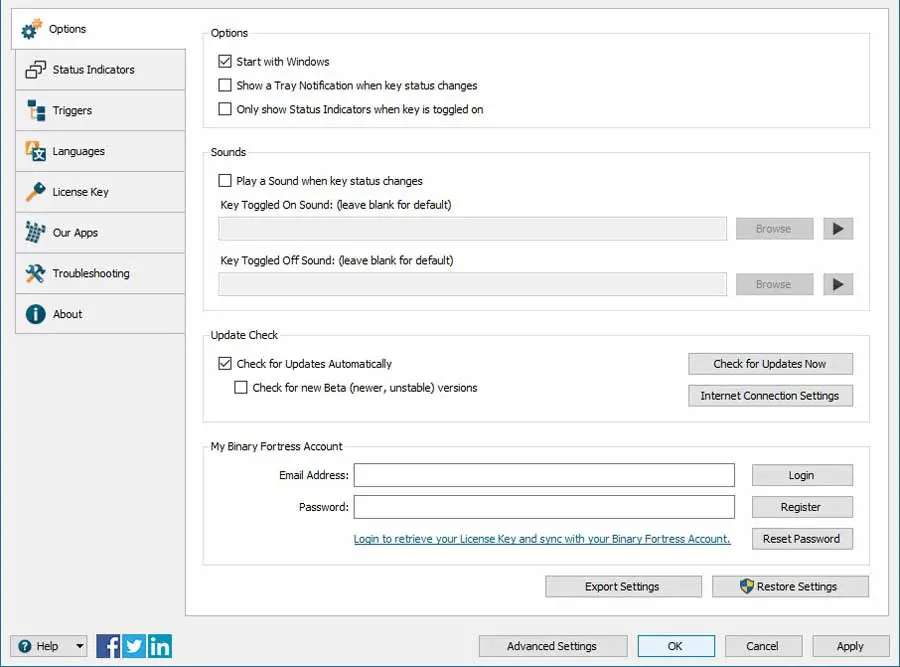
Task: Click the LinkedIn icon
Action: click(159, 646)
